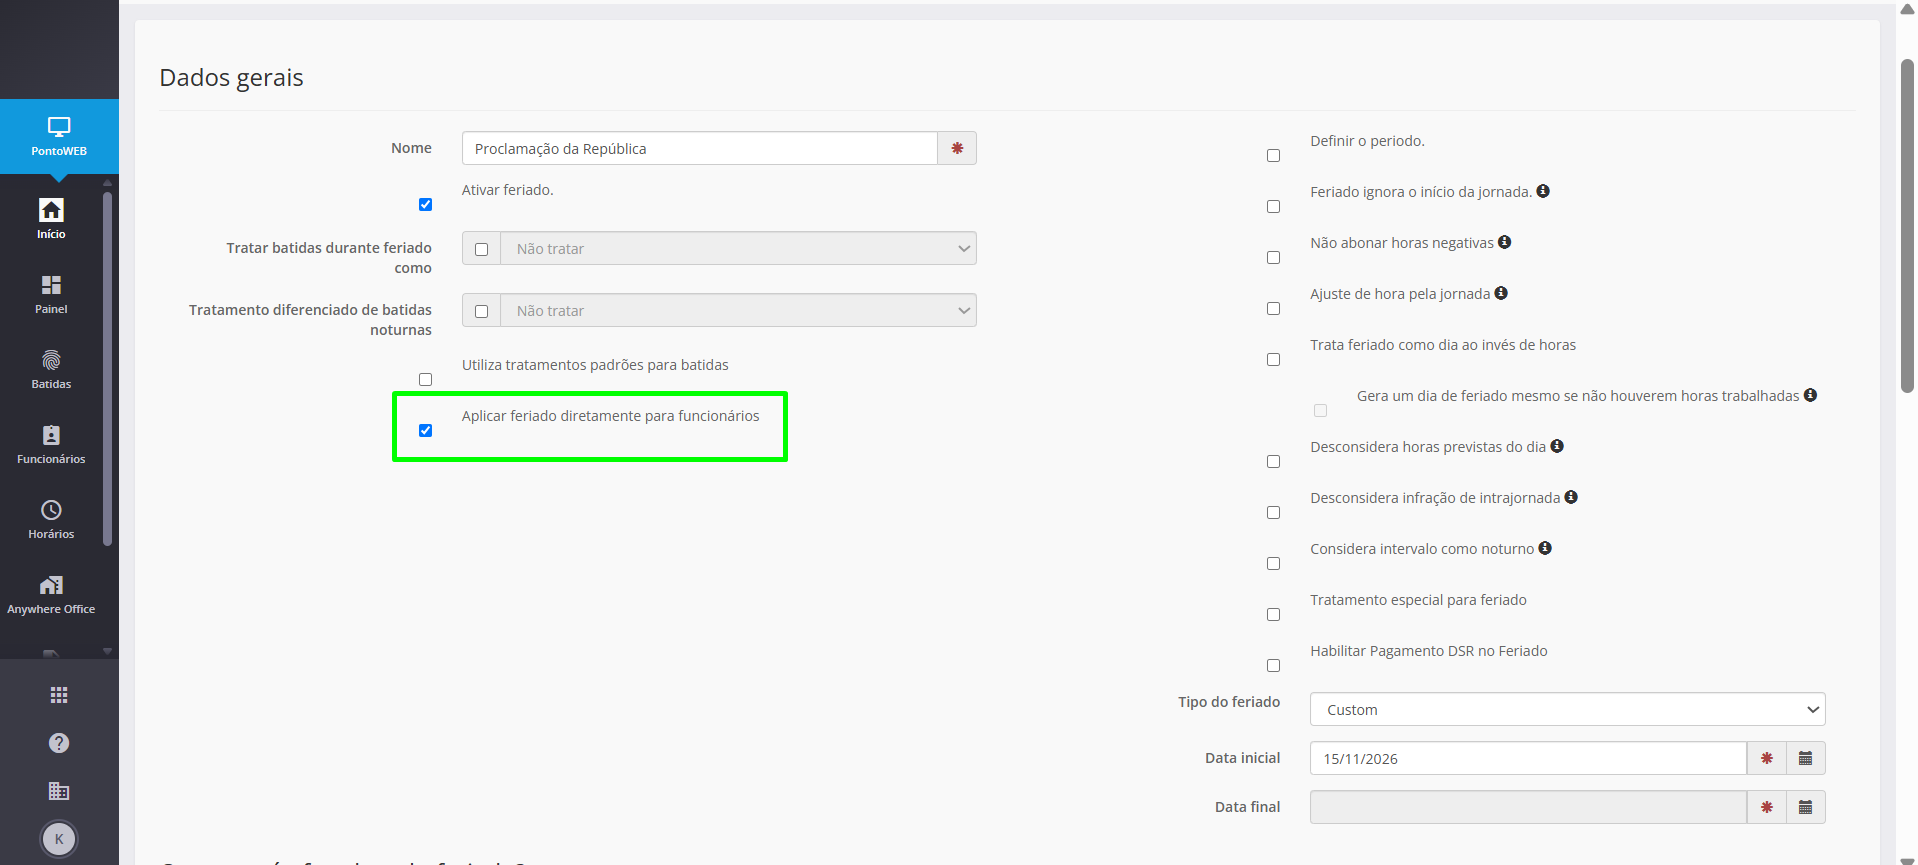The image size is (1918, 865).
Task: Open the Tipo do feriado dropdown
Action: point(1567,709)
